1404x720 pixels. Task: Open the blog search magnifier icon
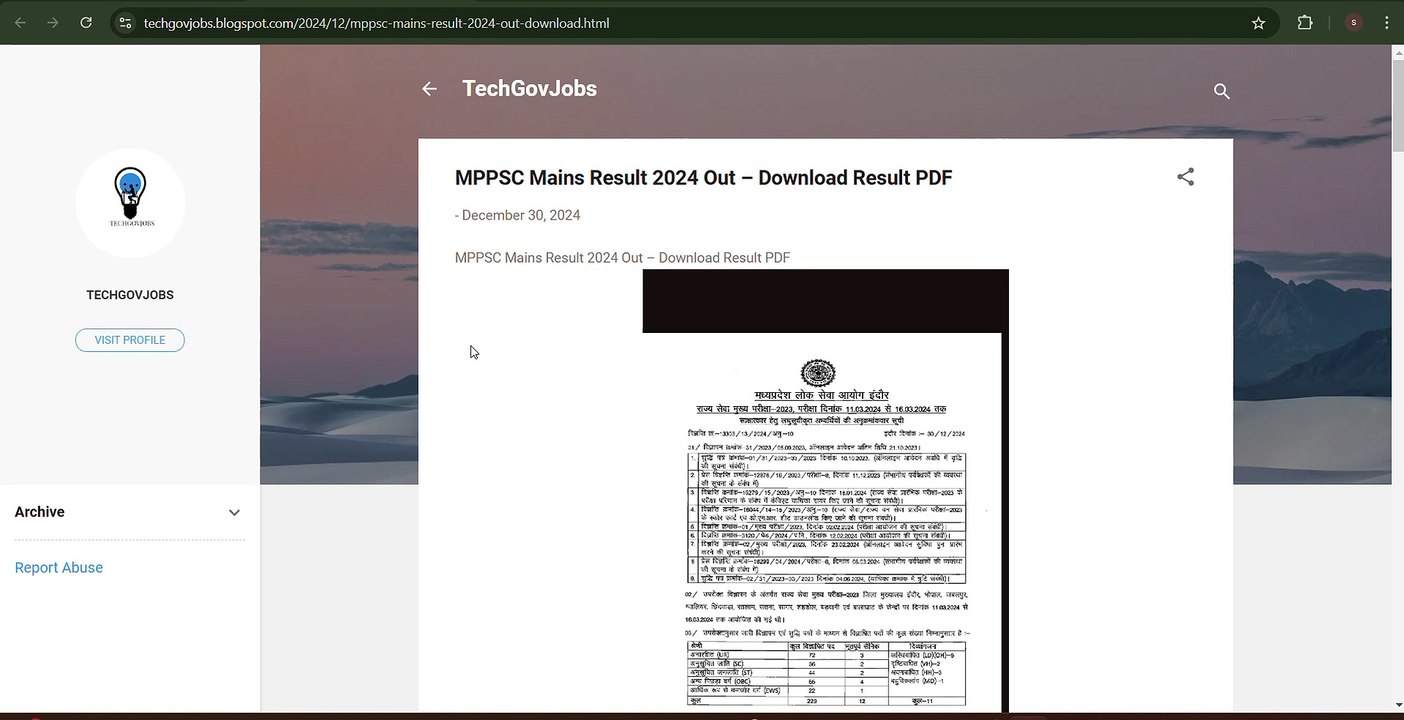(x=1221, y=91)
